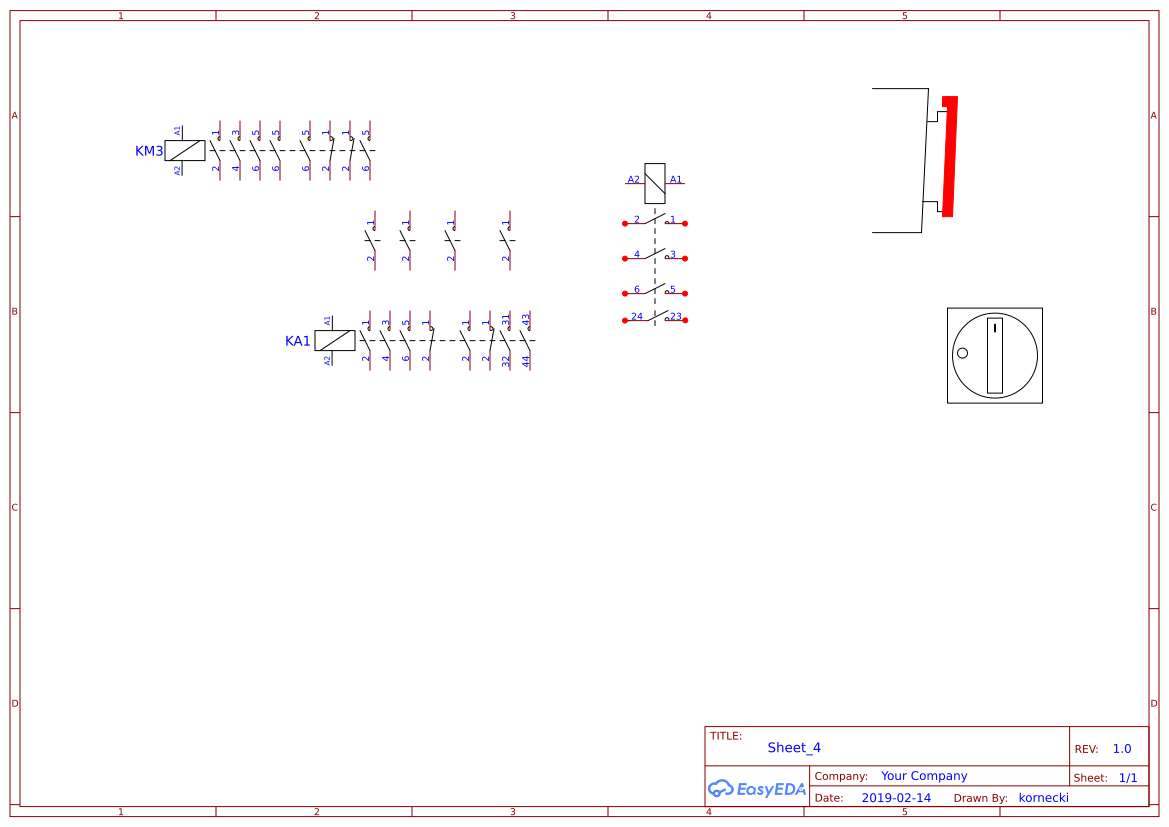Click the red terminal dot on pin 6
Image resolution: width=1169 pixels, height=827 pixels.
click(626, 293)
